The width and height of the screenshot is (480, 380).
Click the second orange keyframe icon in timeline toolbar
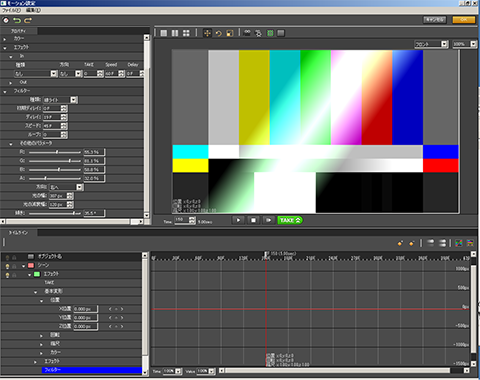pos(411,243)
